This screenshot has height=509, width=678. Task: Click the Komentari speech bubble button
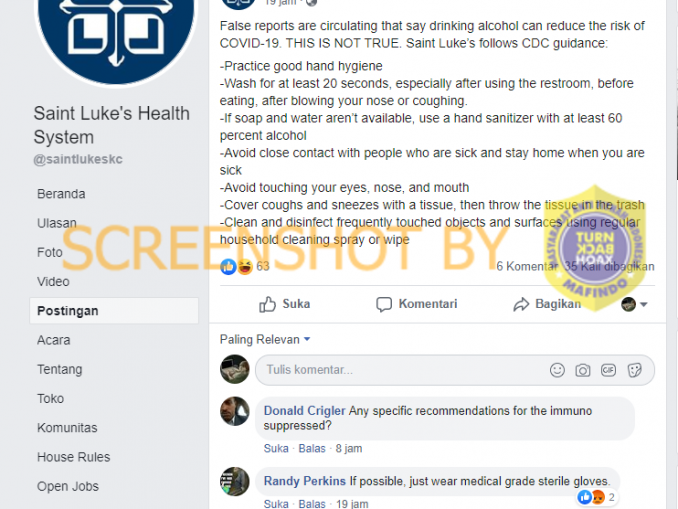pos(416,304)
